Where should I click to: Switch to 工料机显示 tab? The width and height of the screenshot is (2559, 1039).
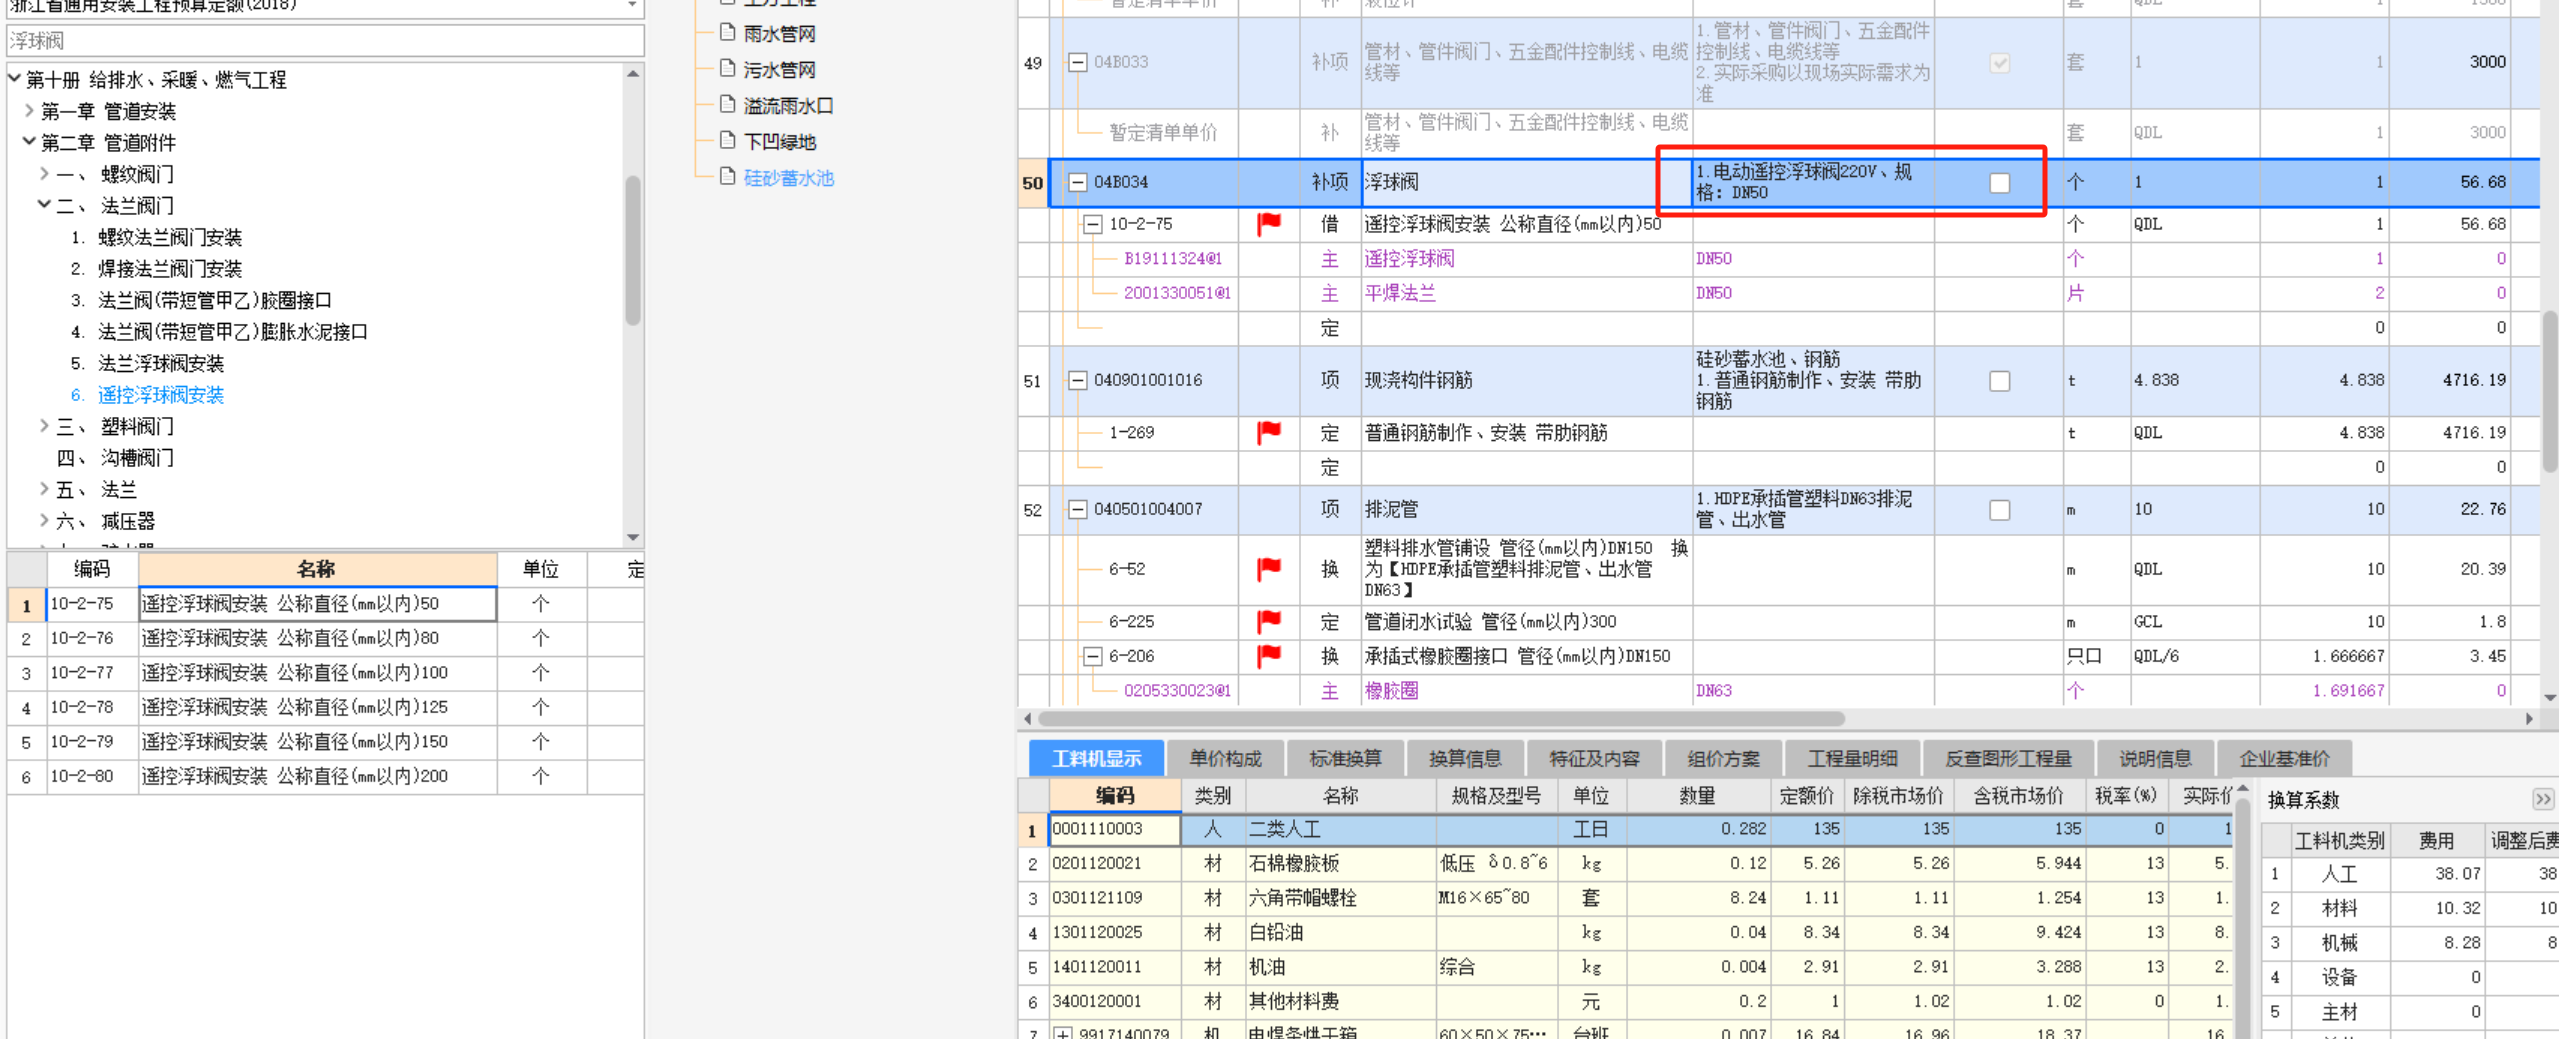(1096, 758)
